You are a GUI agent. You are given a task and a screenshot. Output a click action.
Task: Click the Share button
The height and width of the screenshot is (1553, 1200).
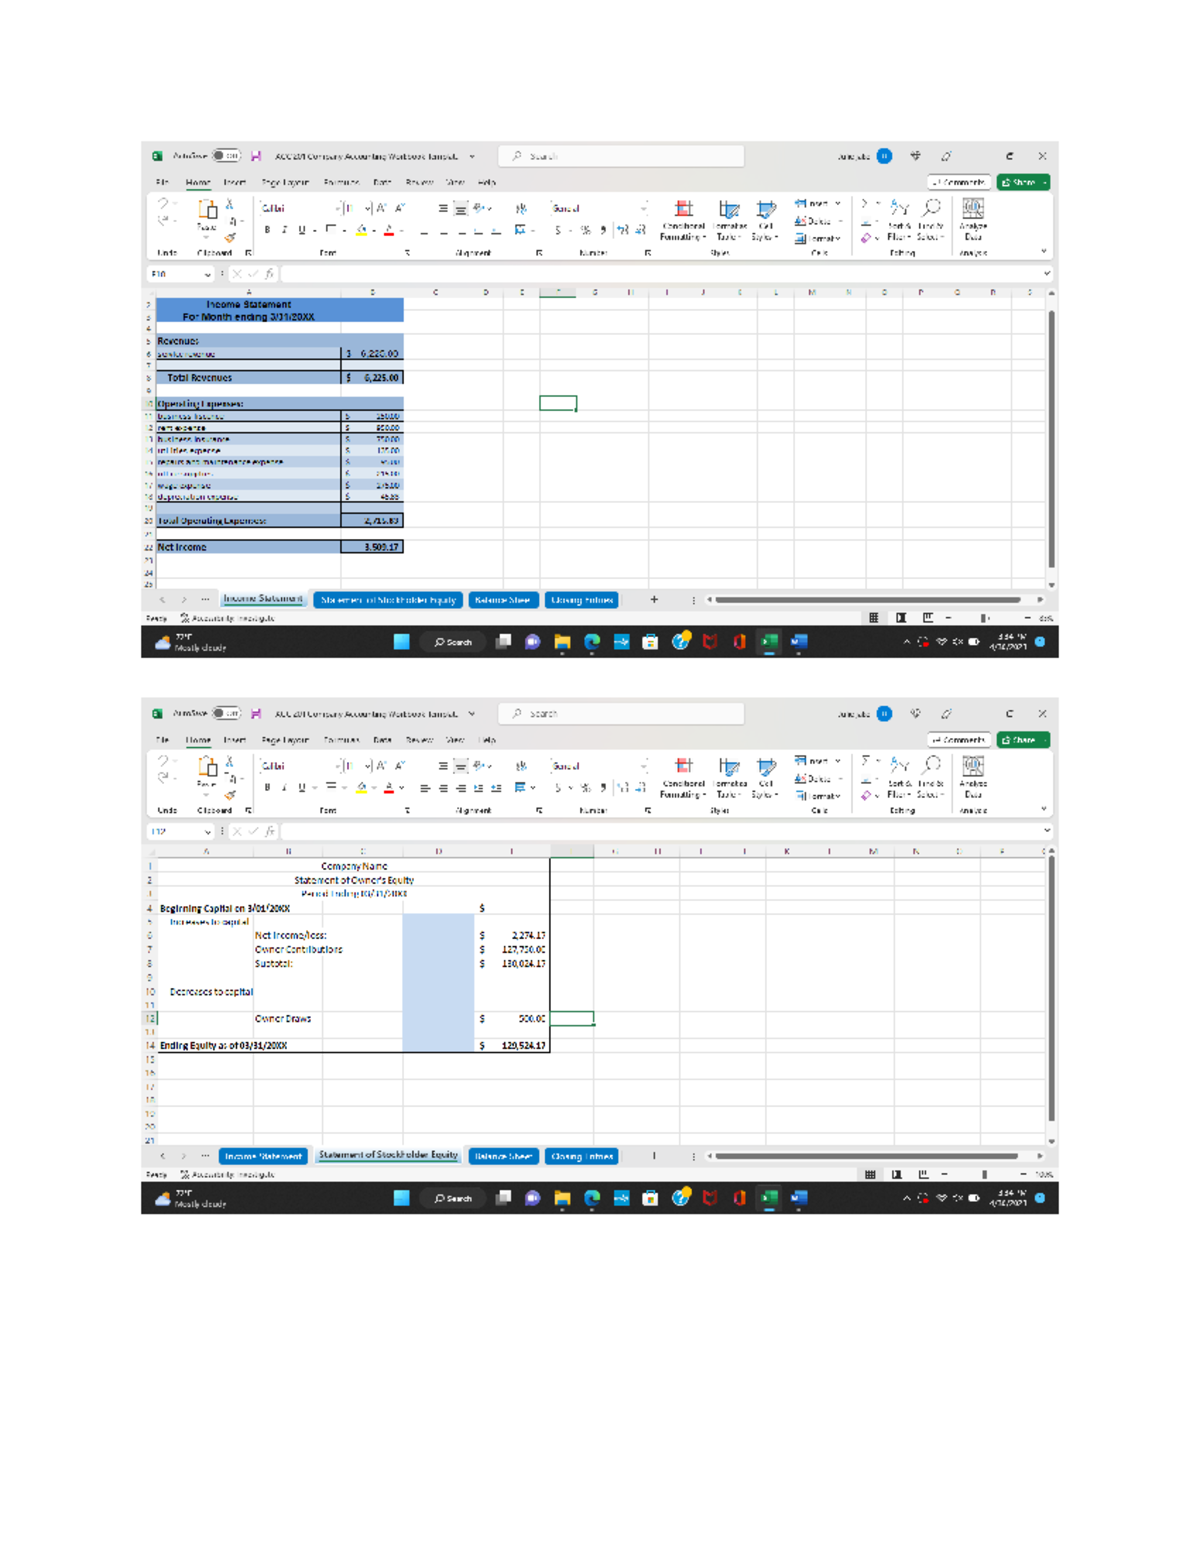pos(1020,183)
